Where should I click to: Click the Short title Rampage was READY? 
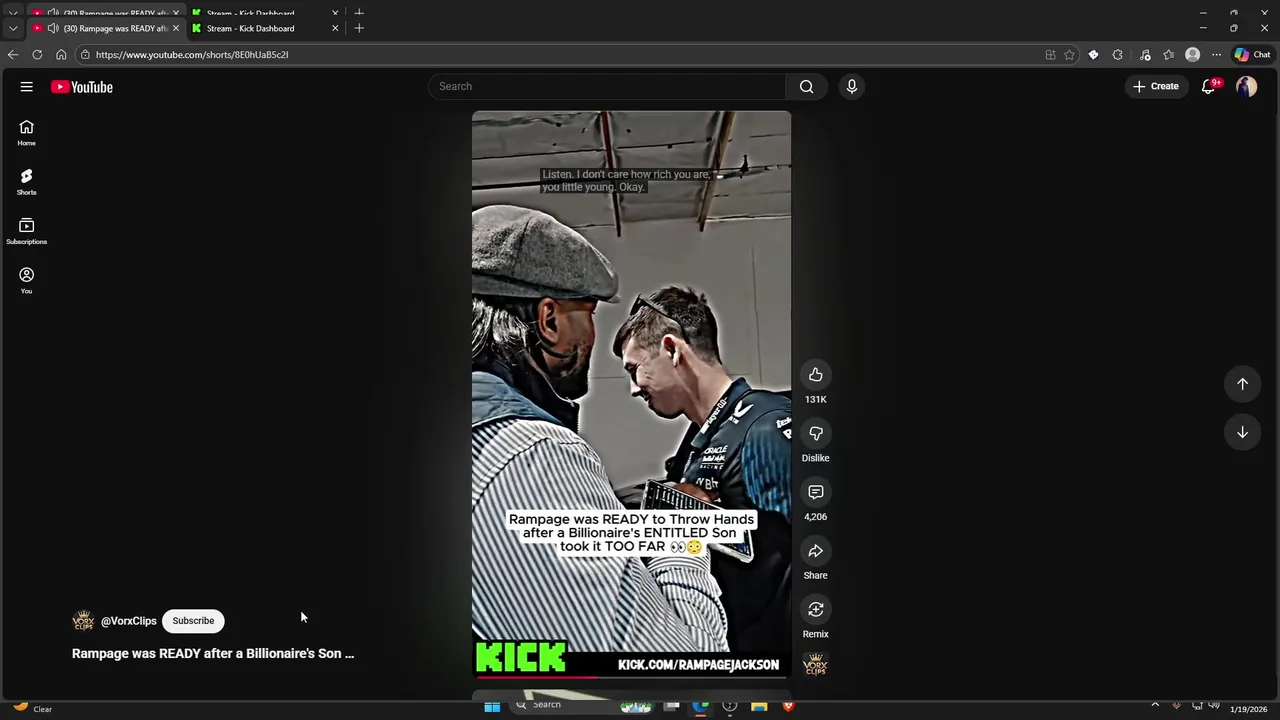click(213, 654)
